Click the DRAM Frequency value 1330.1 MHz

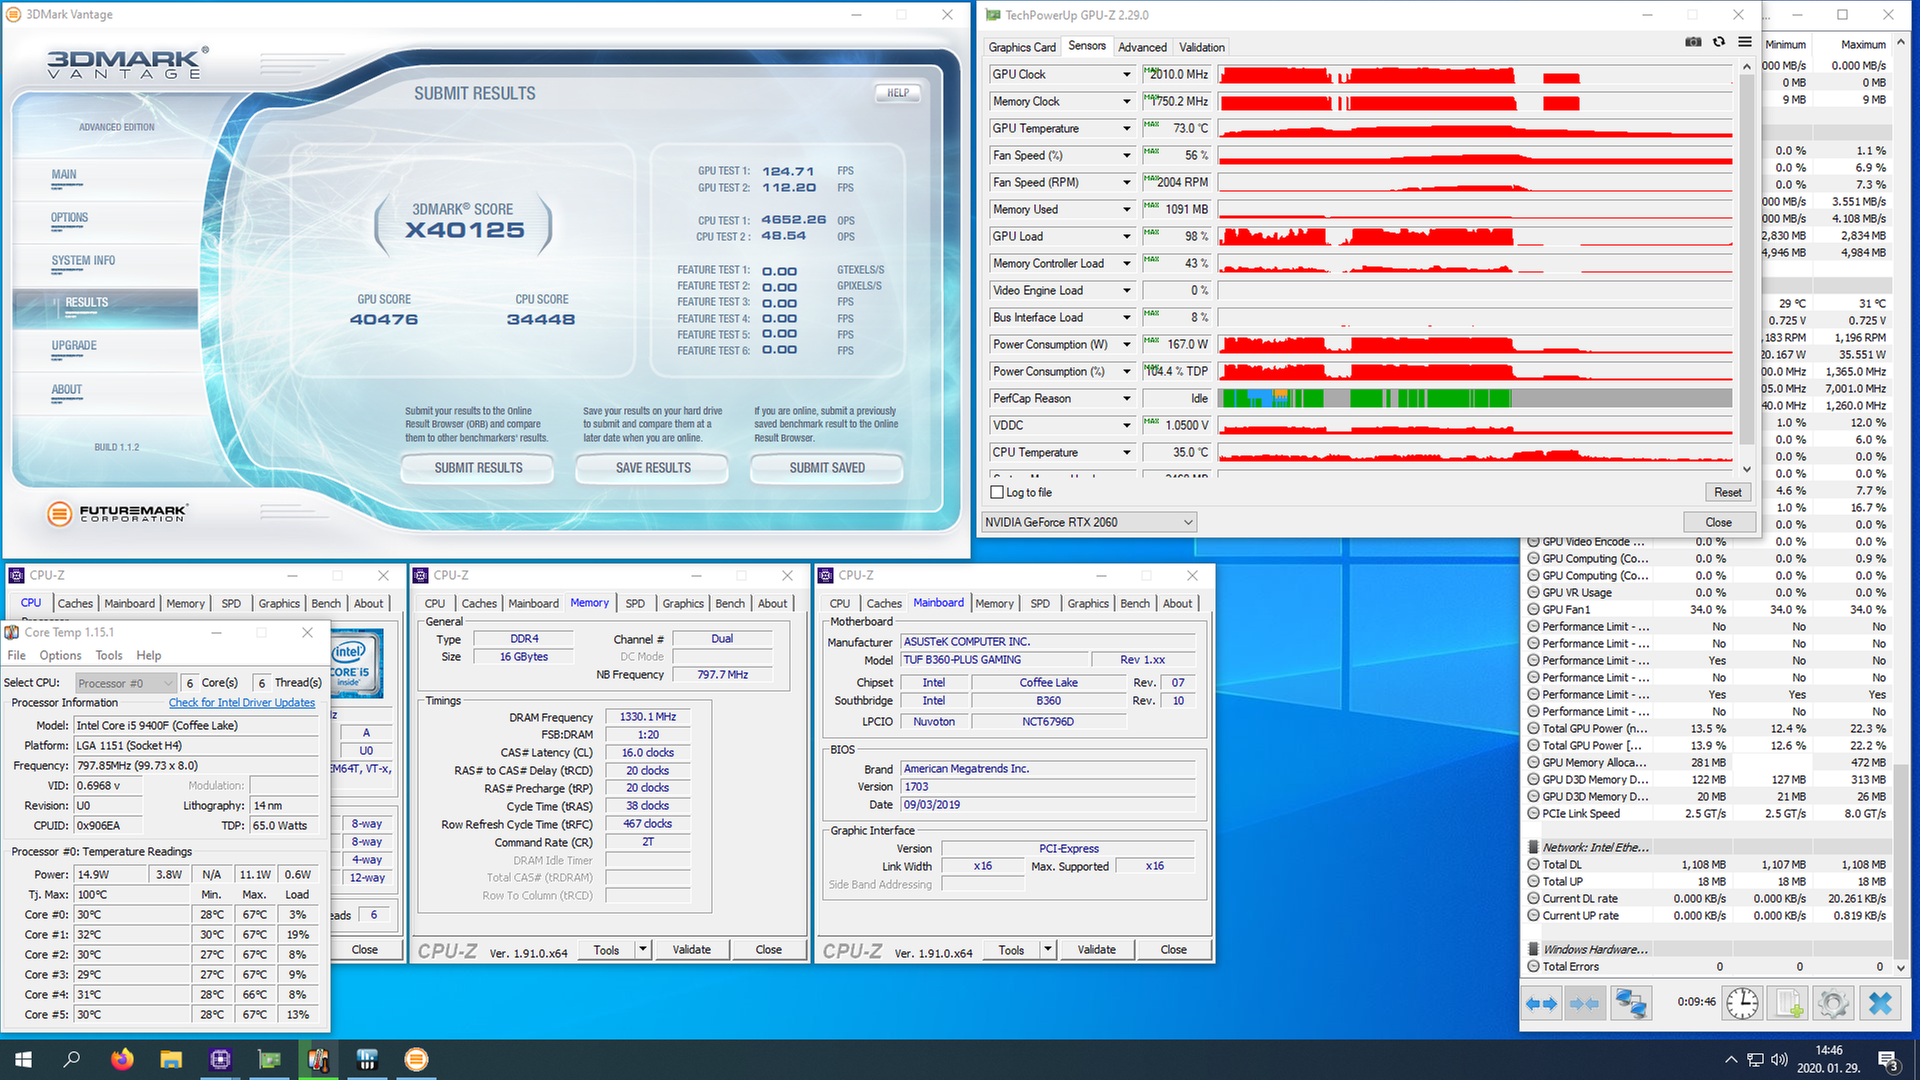648,717
